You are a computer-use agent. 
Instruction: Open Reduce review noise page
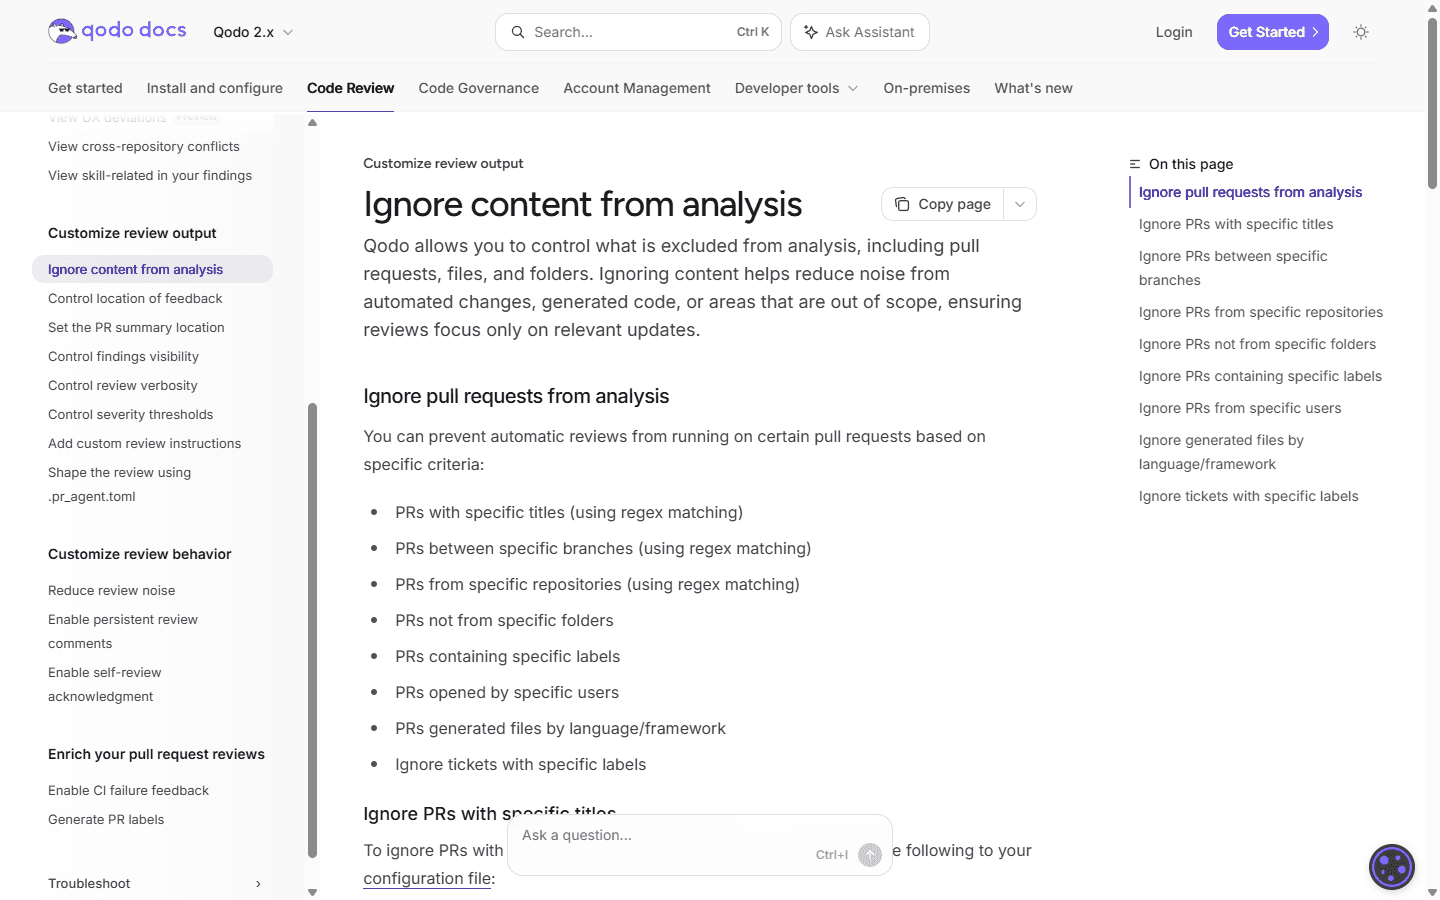(x=112, y=590)
